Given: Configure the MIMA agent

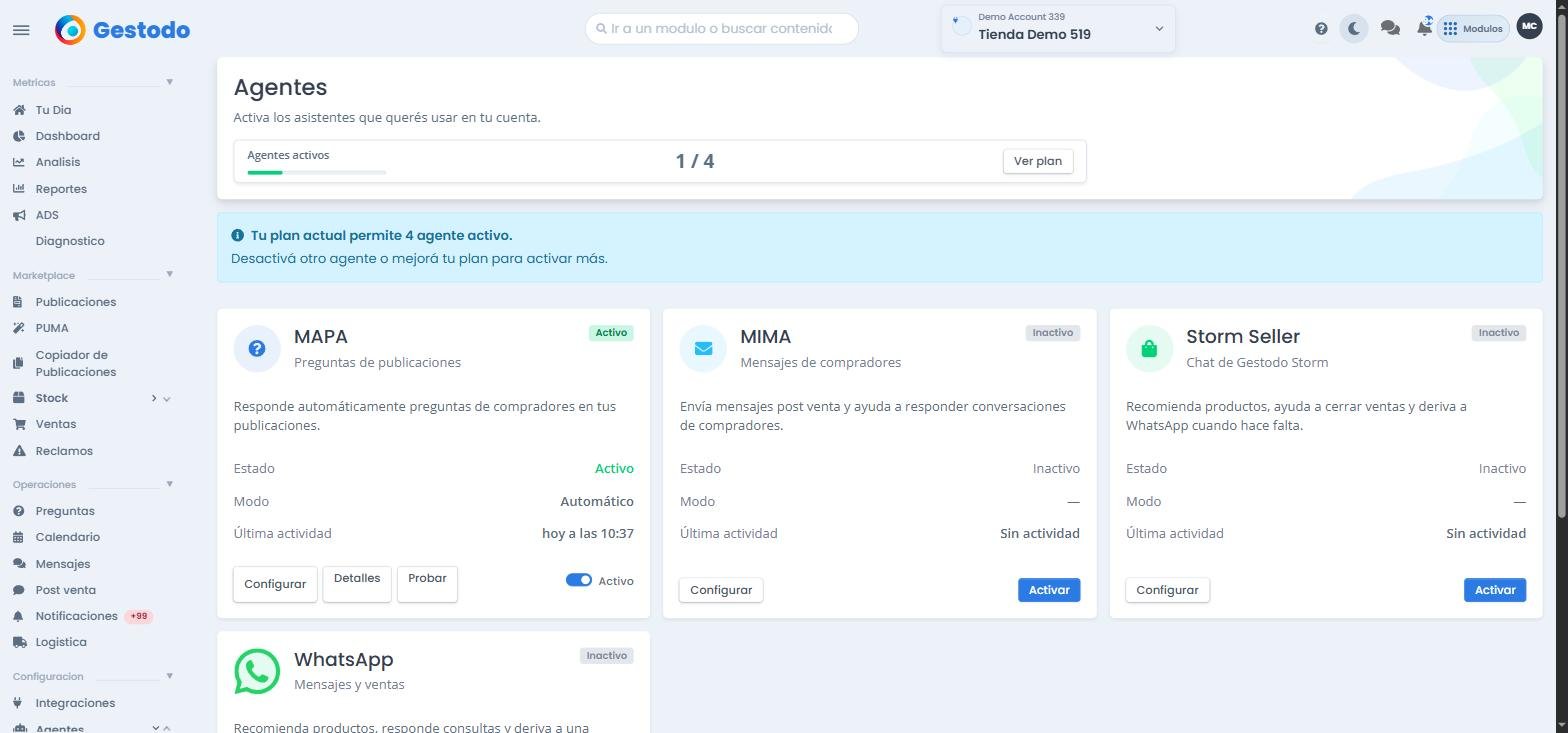Looking at the screenshot, I should (x=721, y=590).
